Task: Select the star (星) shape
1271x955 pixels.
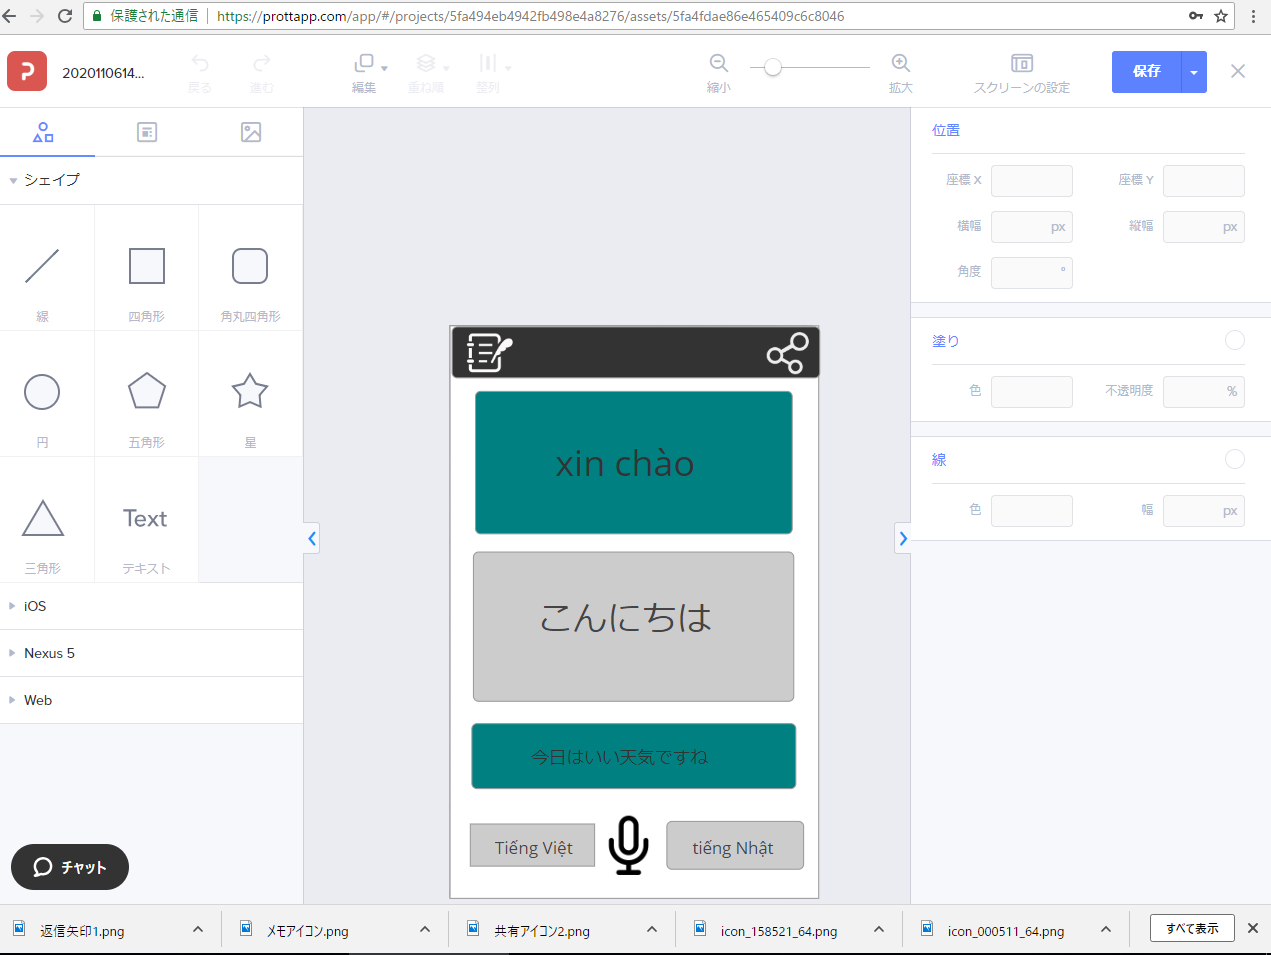Action: tap(250, 391)
